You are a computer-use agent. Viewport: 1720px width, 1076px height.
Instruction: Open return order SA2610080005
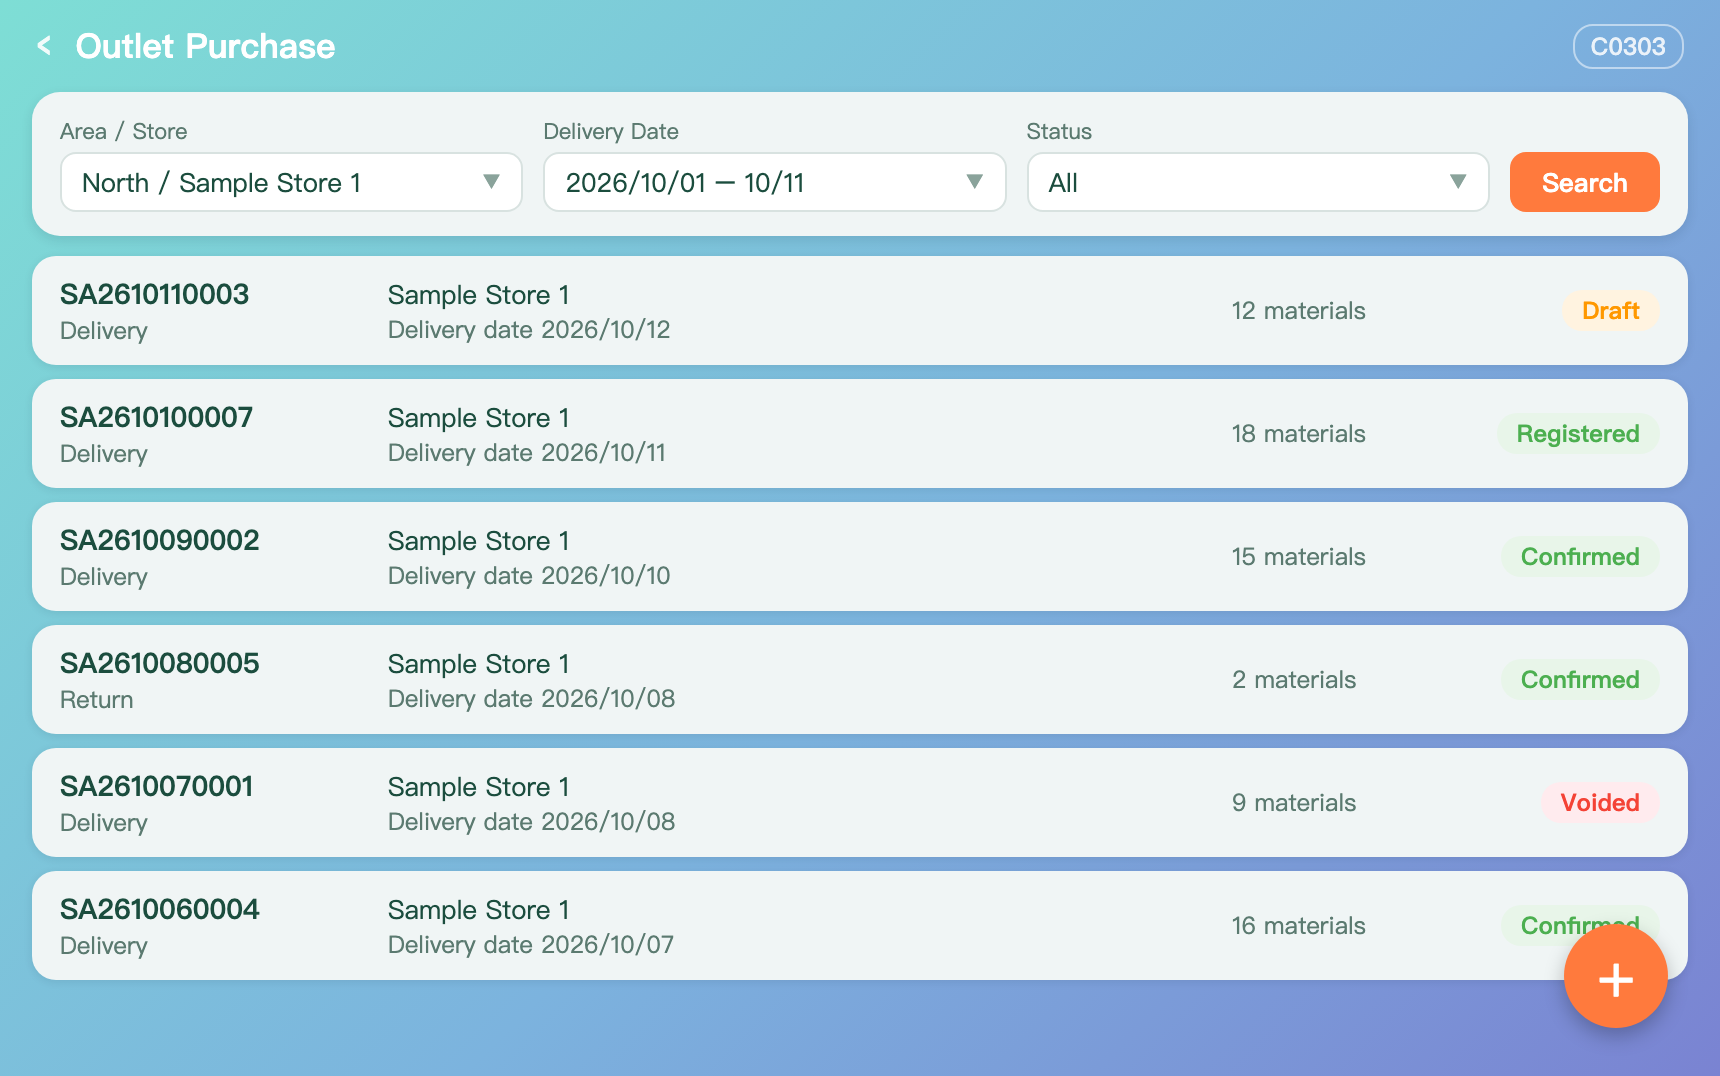(860, 680)
